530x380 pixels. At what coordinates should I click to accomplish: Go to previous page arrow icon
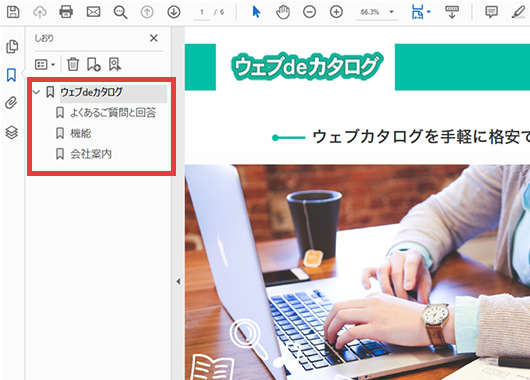(147, 12)
